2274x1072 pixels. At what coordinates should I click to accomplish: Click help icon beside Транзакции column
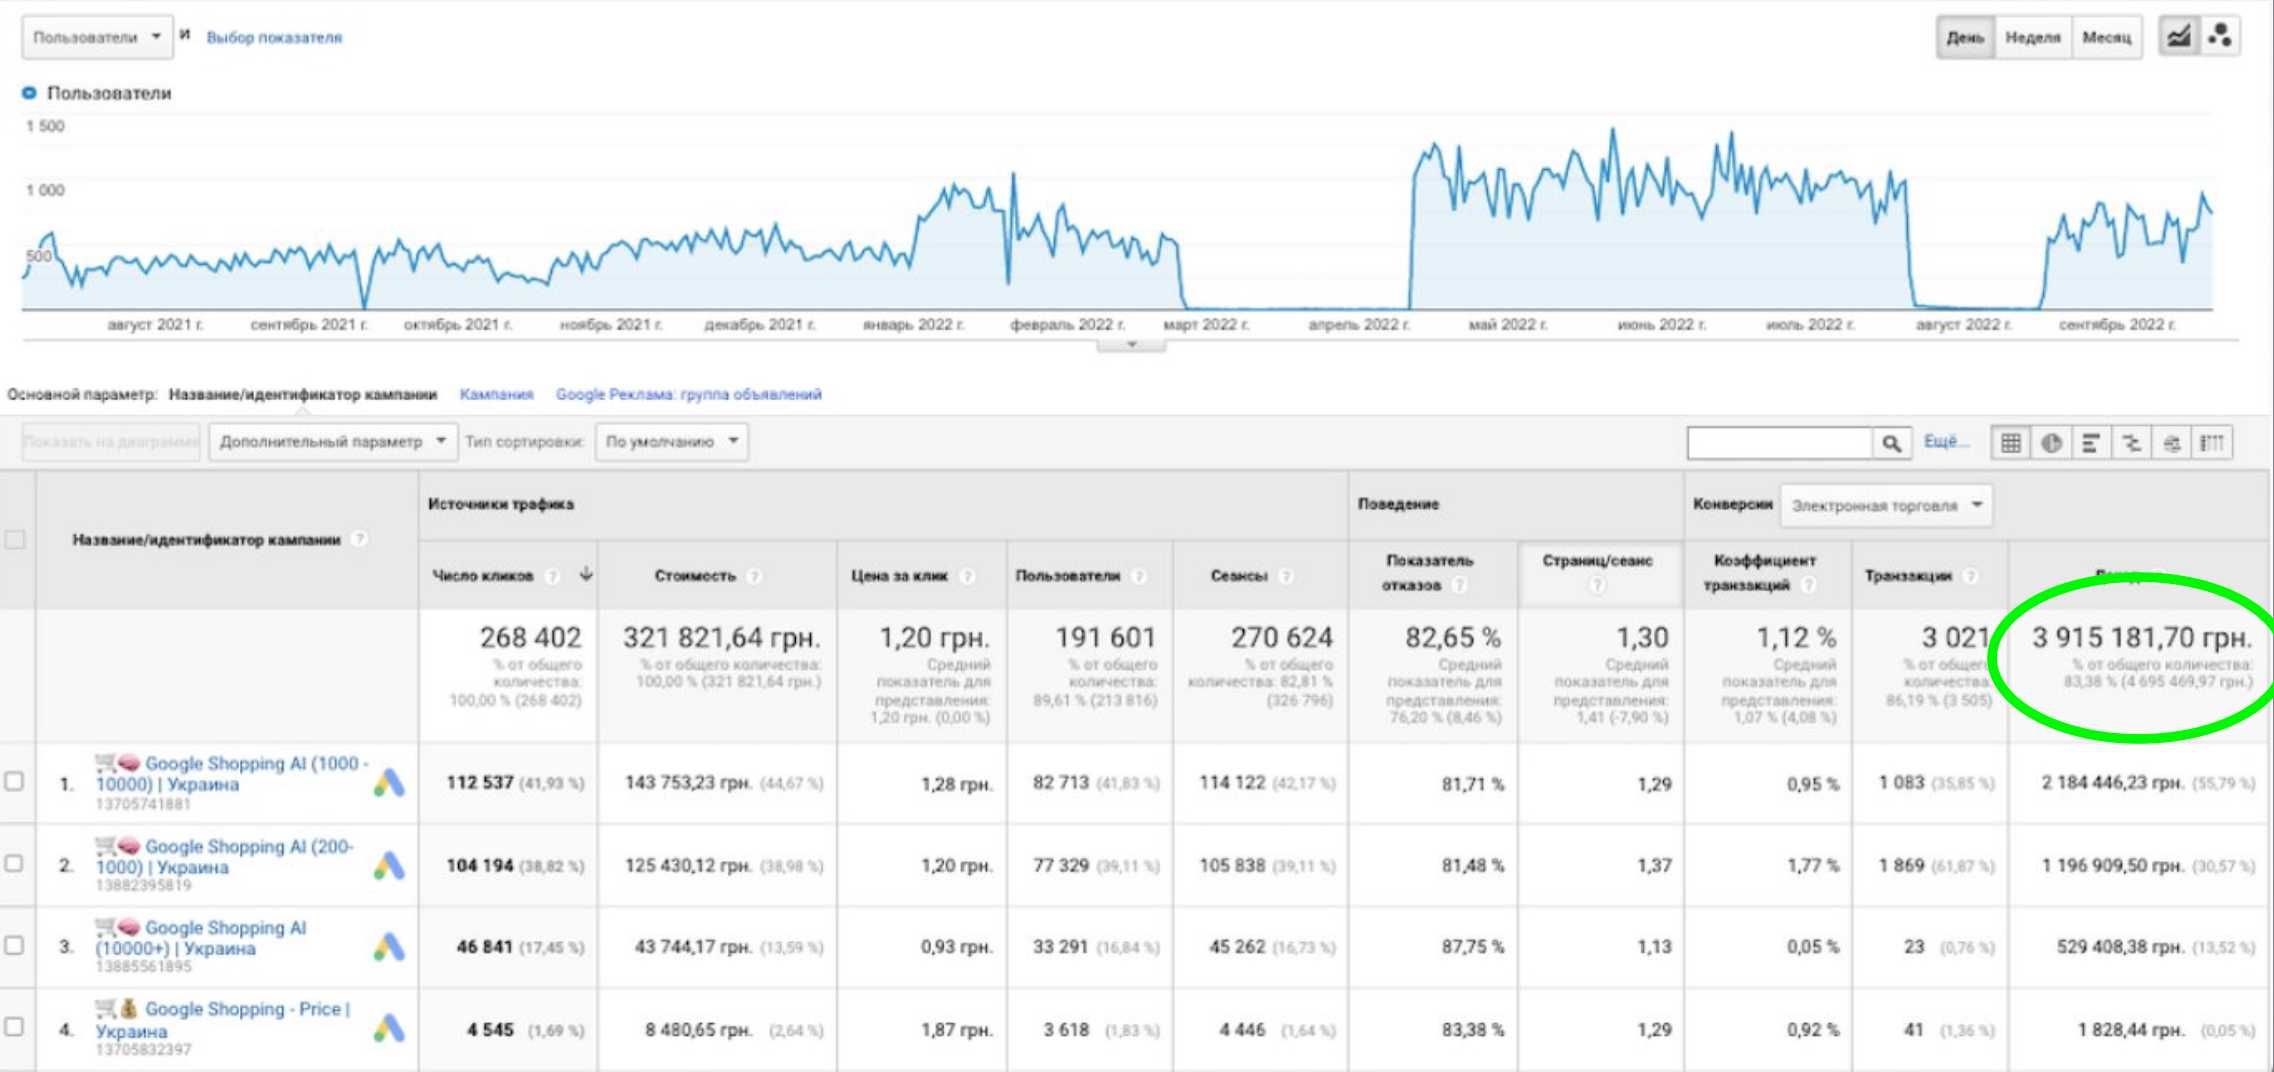1970,576
